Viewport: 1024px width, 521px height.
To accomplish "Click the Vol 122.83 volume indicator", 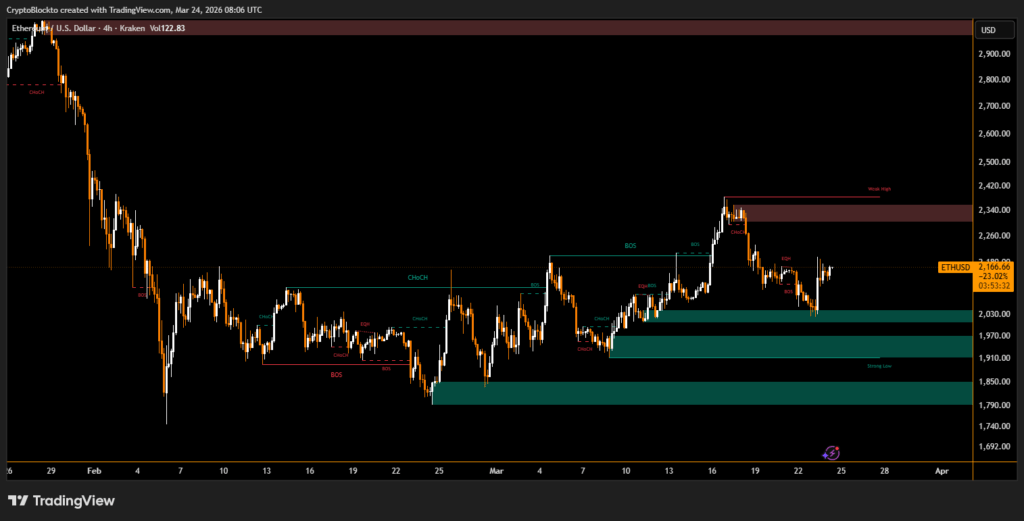I will point(165,28).
